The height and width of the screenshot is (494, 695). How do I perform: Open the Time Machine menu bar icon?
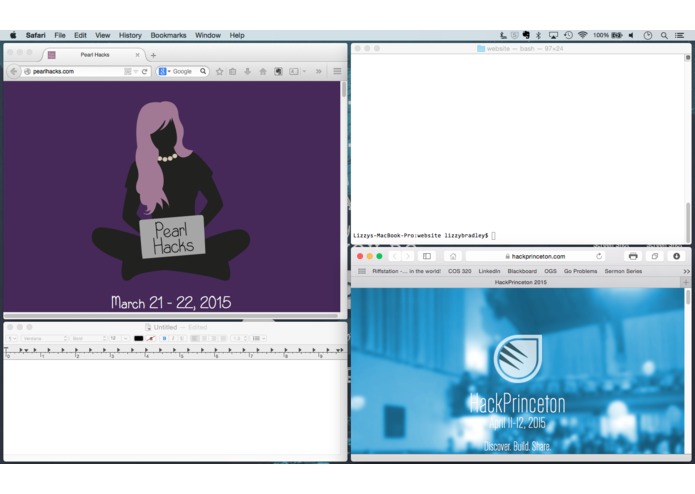[568, 35]
